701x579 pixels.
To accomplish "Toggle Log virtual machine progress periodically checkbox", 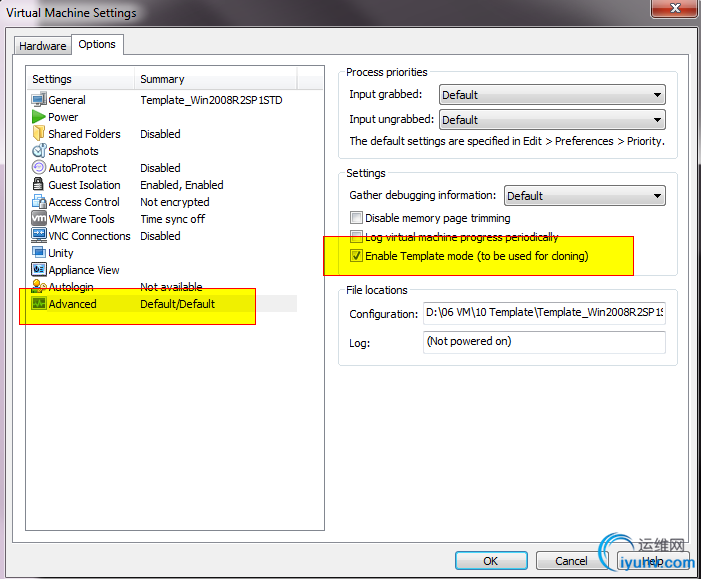I will pos(356,237).
